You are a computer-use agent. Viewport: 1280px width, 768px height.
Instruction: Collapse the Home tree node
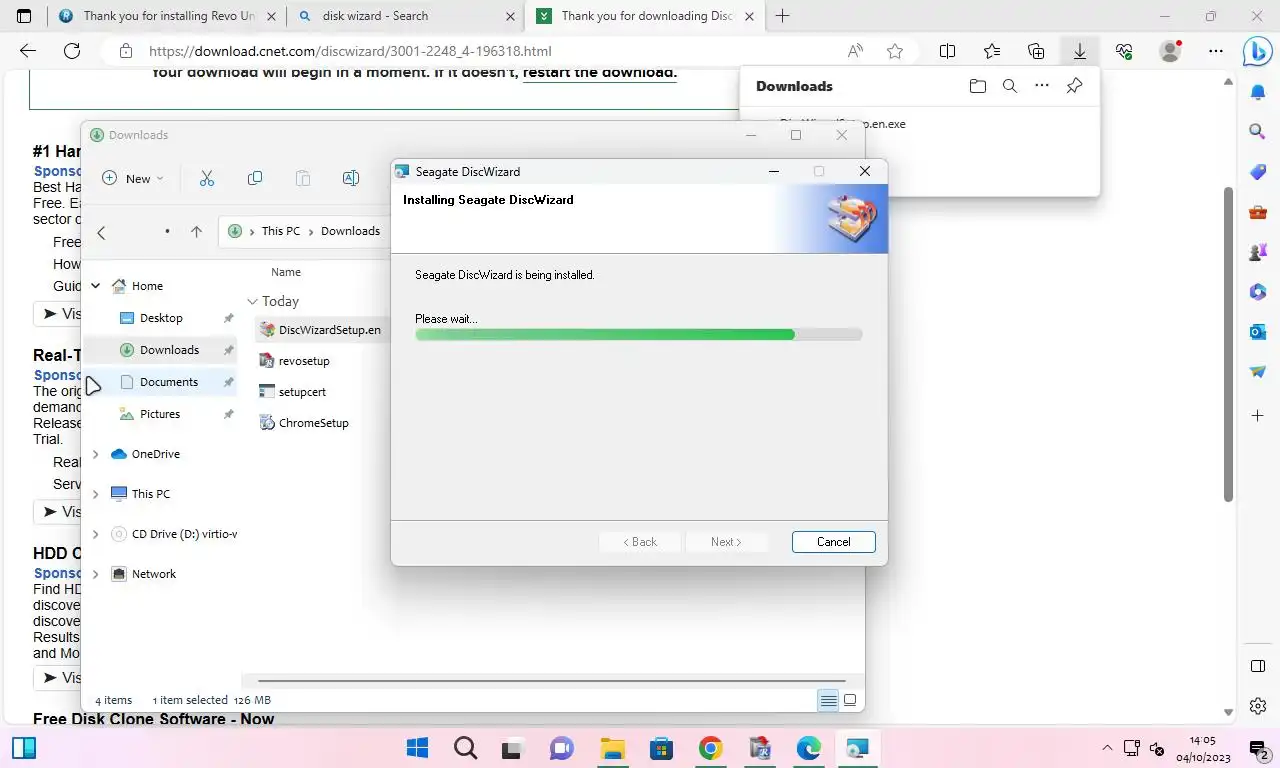coord(96,286)
